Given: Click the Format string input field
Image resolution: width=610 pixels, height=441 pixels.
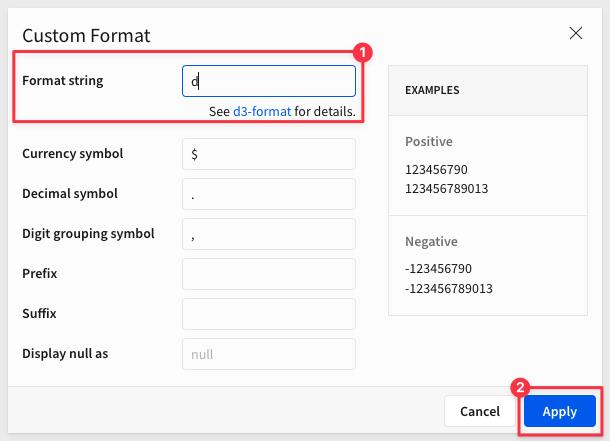Looking at the screenshot, I should (x=269, y=81).
